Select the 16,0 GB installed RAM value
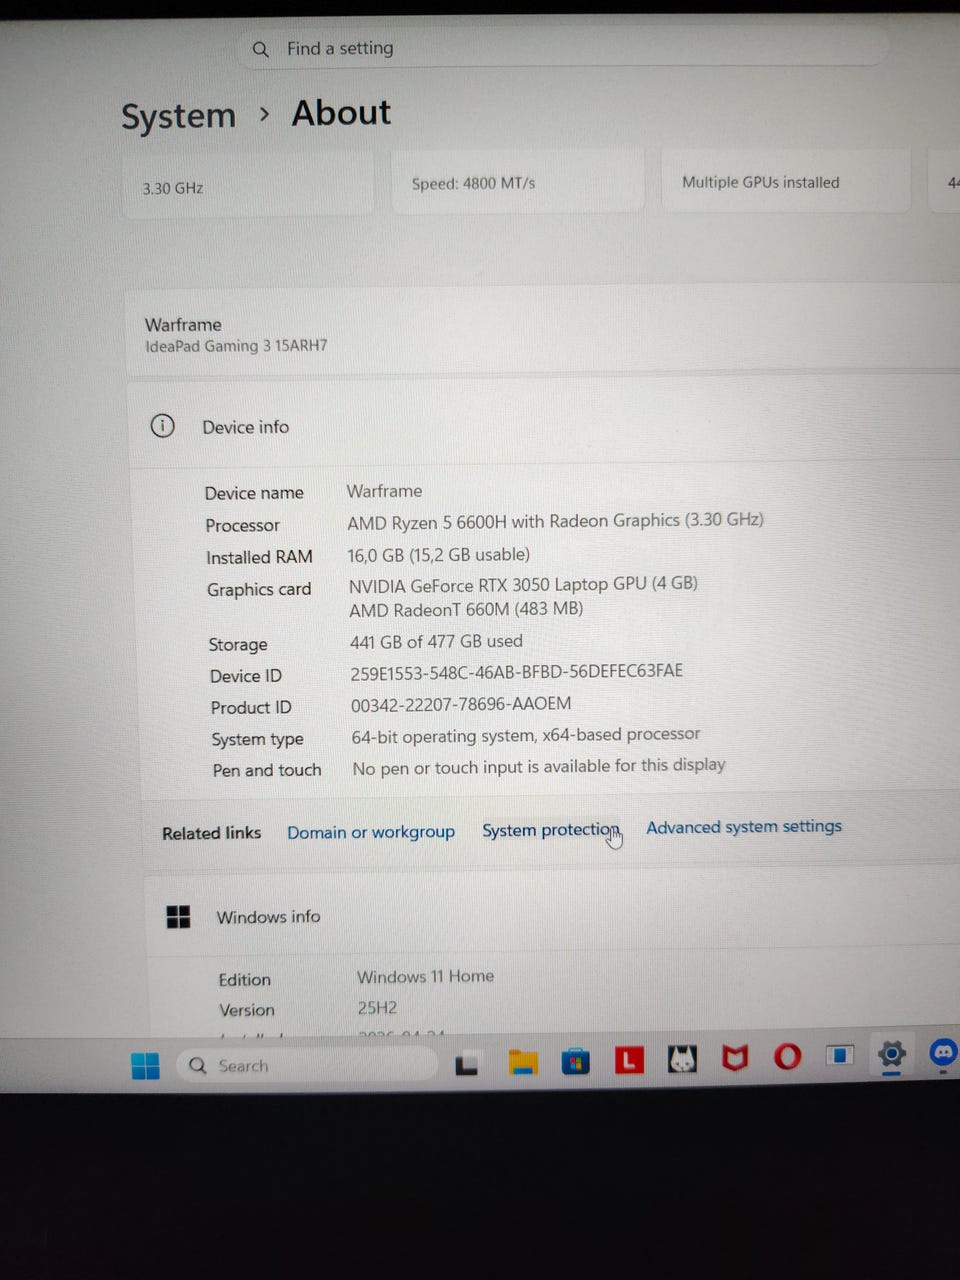960x1280 pixels. 439,555
